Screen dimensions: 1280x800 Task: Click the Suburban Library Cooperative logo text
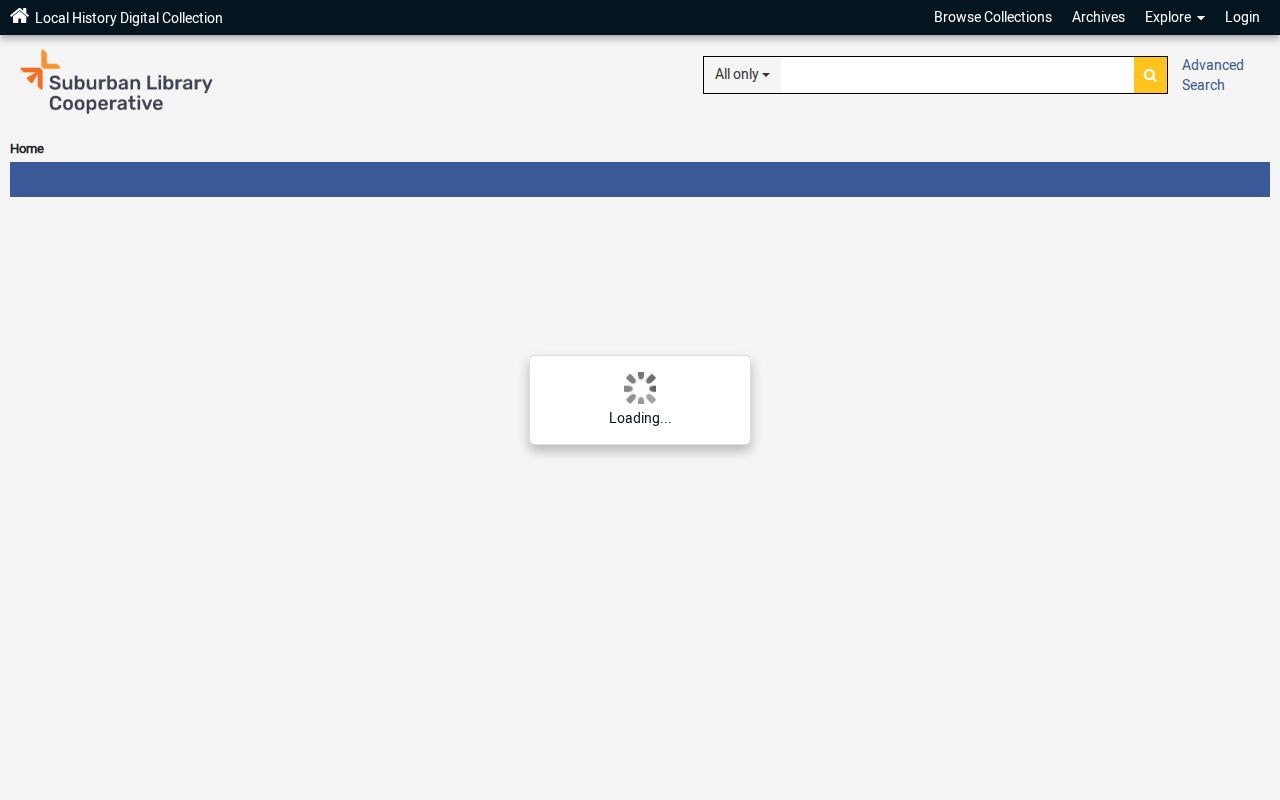coord(131,94)
